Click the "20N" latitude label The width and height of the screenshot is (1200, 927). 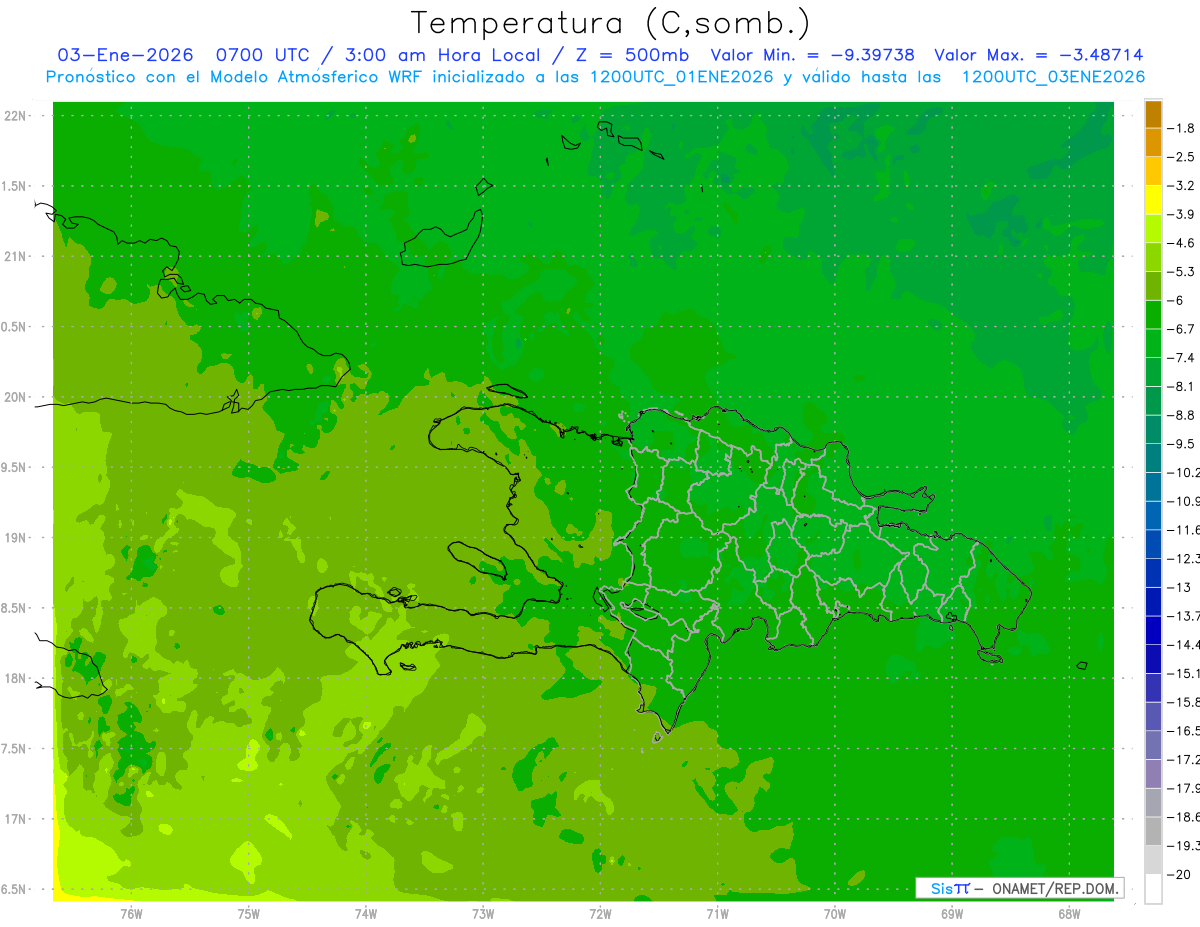(14, 398)
